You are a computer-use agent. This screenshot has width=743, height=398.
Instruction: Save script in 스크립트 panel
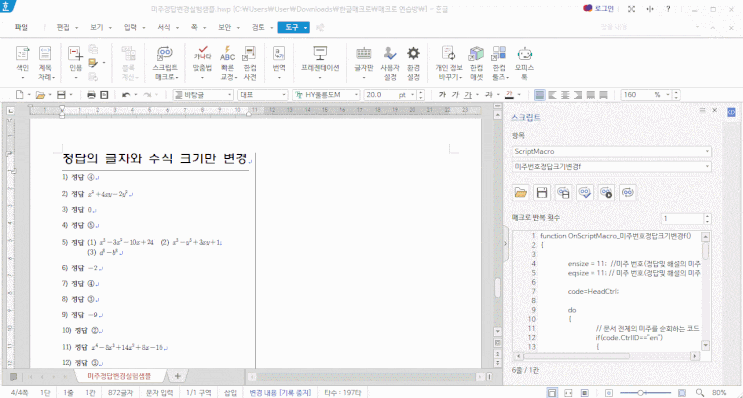coord(542,192)
